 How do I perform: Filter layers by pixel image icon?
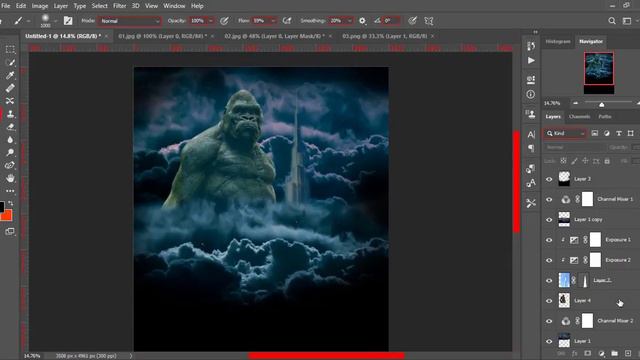[x=595, y=133]
